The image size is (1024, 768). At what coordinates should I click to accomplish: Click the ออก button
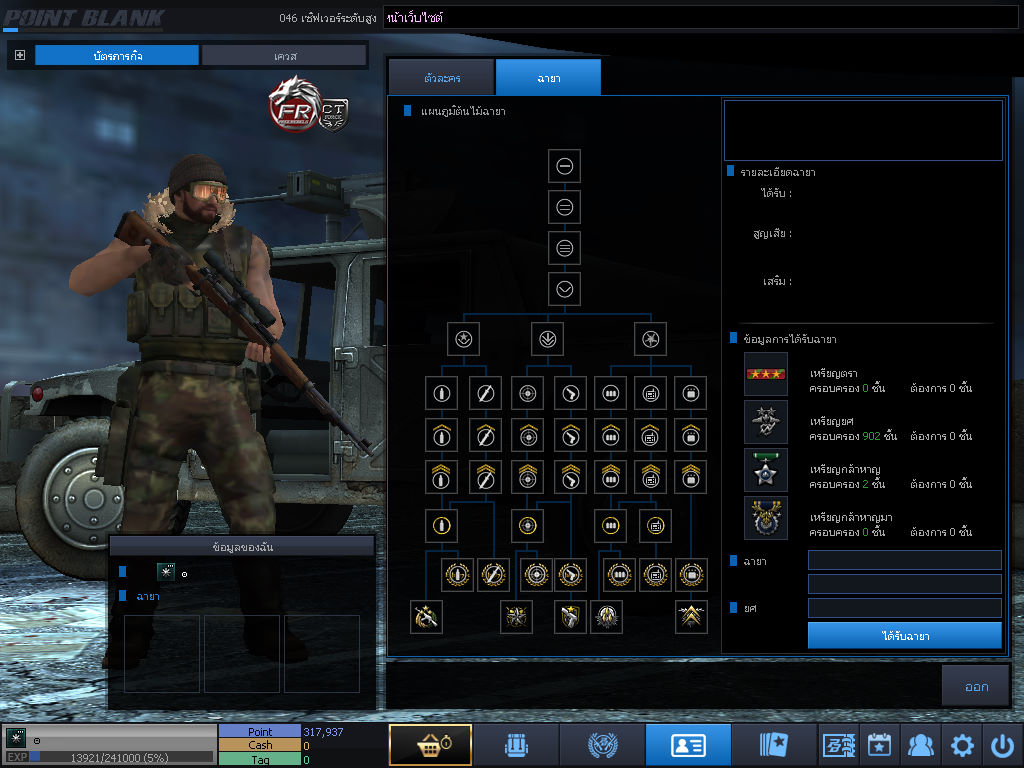tap(976, 686)
